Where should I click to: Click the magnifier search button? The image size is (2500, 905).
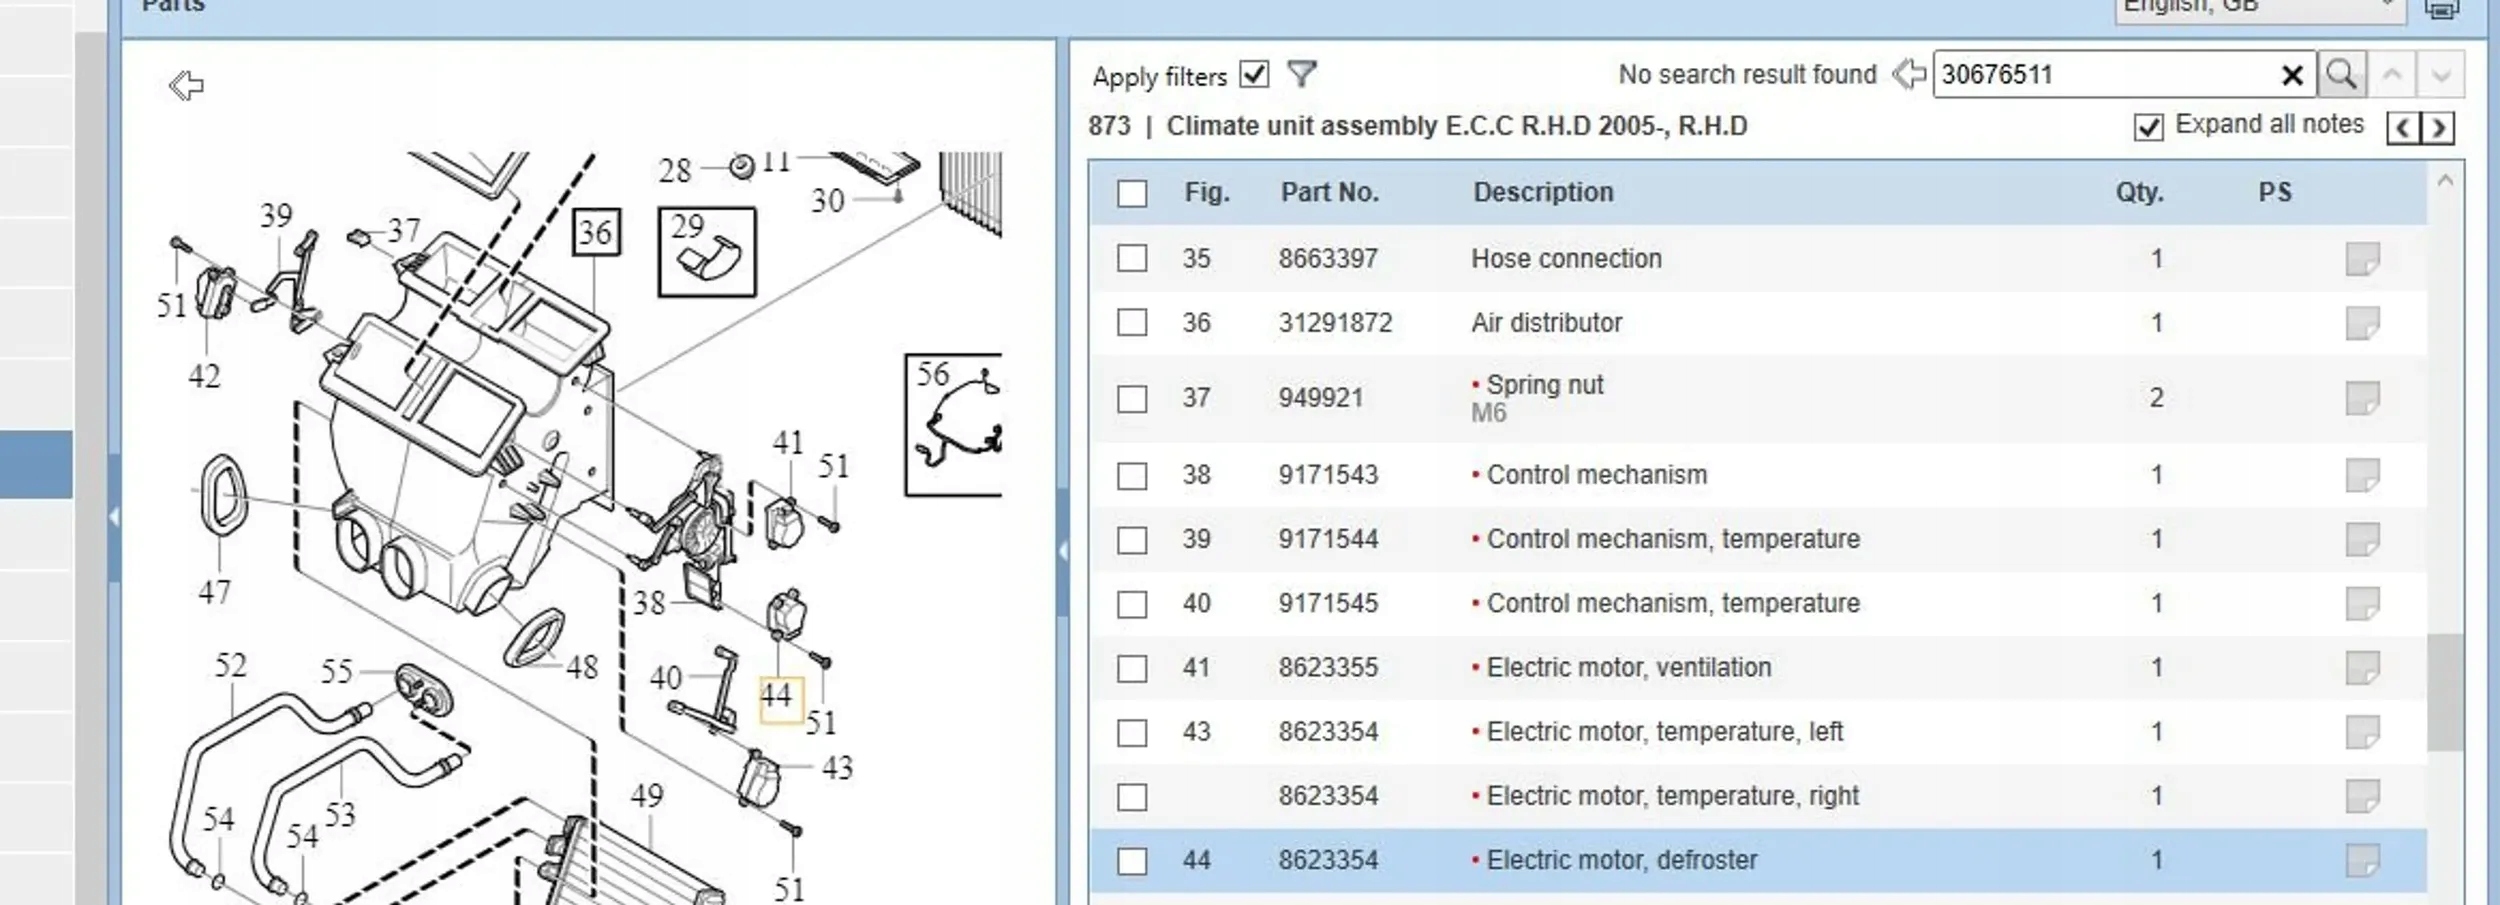[2341, 74]
